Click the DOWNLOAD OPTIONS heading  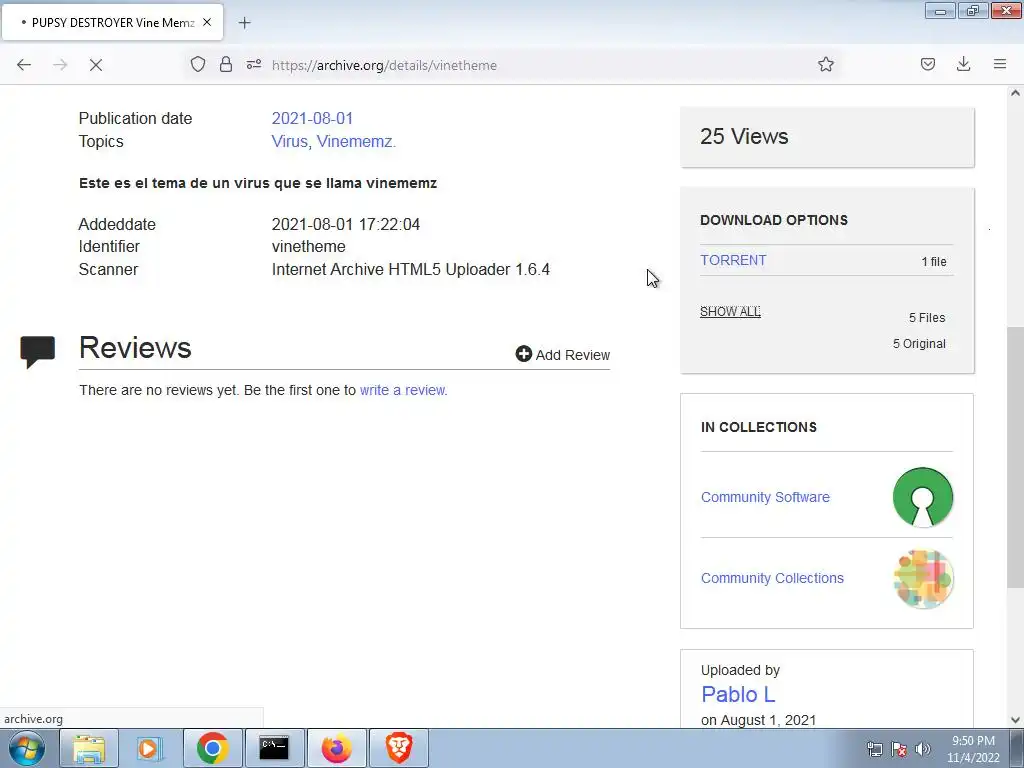pos(774,220)
